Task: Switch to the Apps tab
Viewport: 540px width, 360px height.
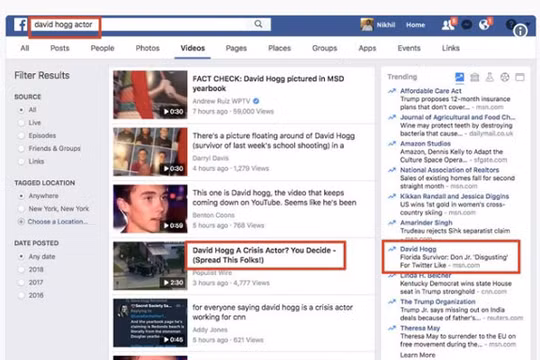Action: coord(367,48)
